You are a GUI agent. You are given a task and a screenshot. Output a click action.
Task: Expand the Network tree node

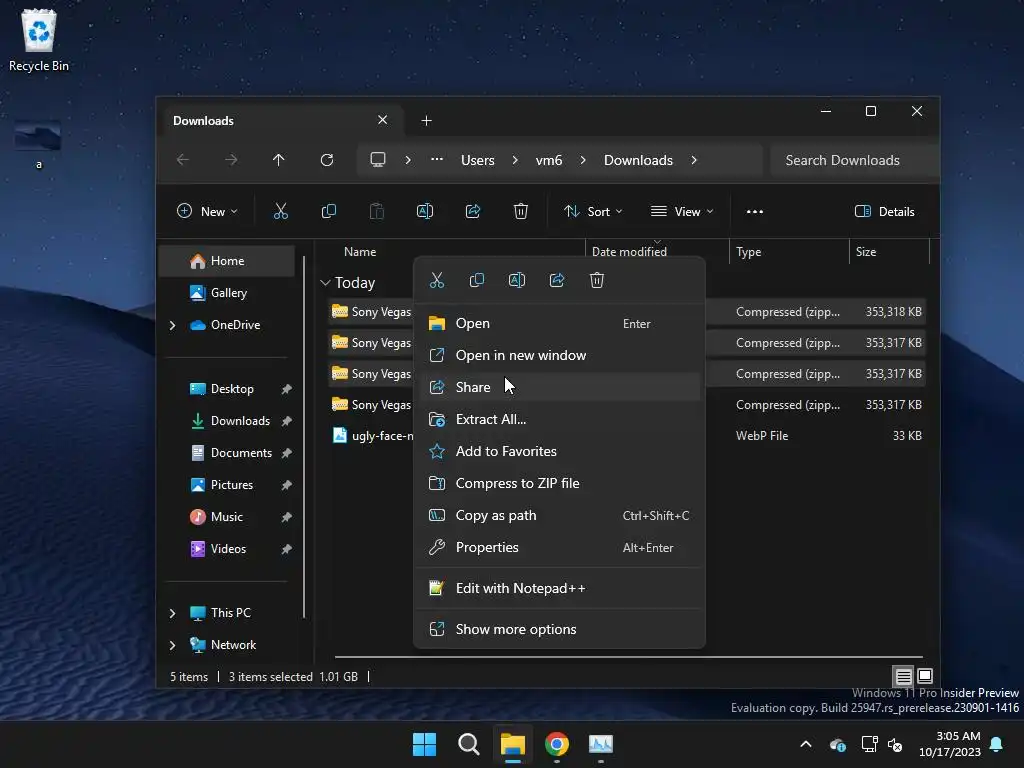tap(172, 645)
